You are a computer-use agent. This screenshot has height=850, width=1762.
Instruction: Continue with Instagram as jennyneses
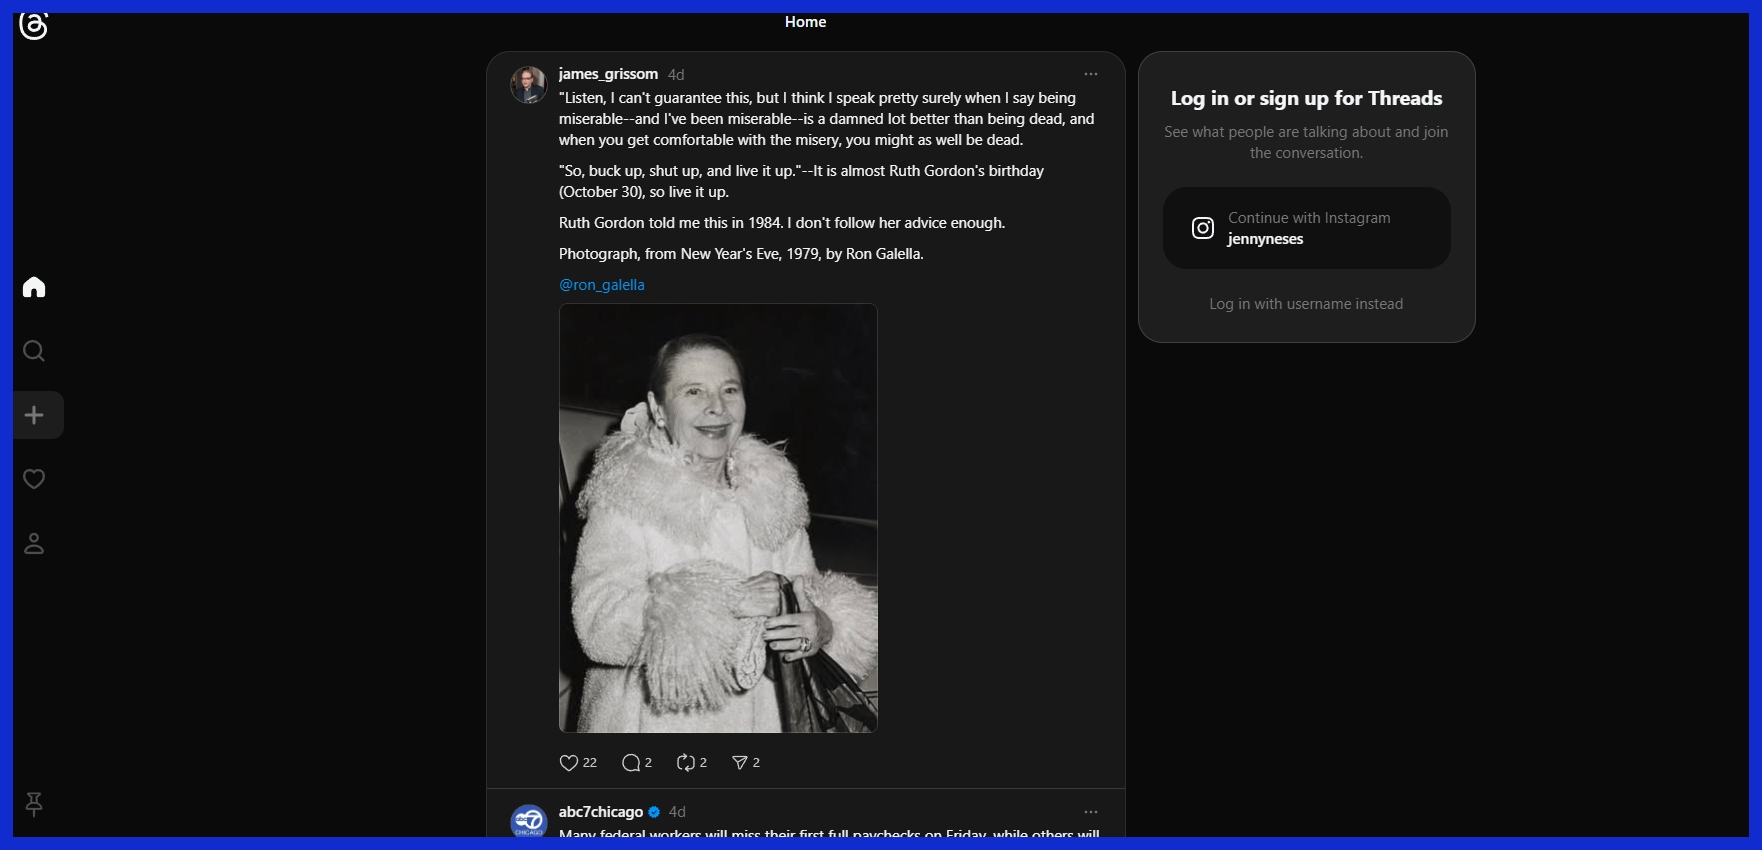1306,228
